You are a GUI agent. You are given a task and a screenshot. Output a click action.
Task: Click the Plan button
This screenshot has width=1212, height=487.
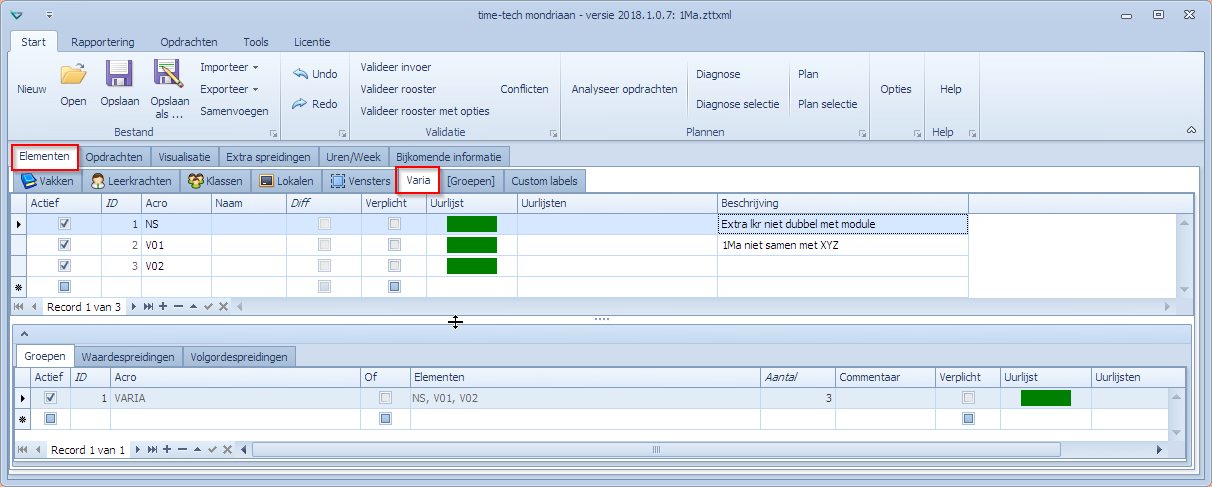click(808, 74)
